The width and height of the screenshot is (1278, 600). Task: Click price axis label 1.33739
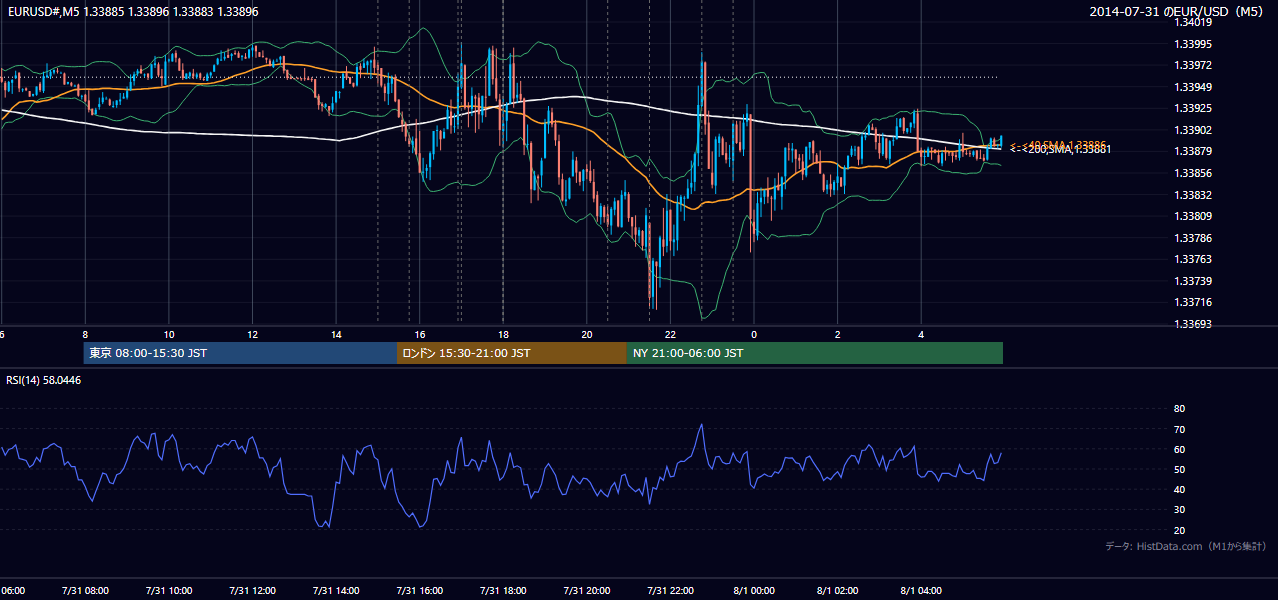click(1193, 281)
